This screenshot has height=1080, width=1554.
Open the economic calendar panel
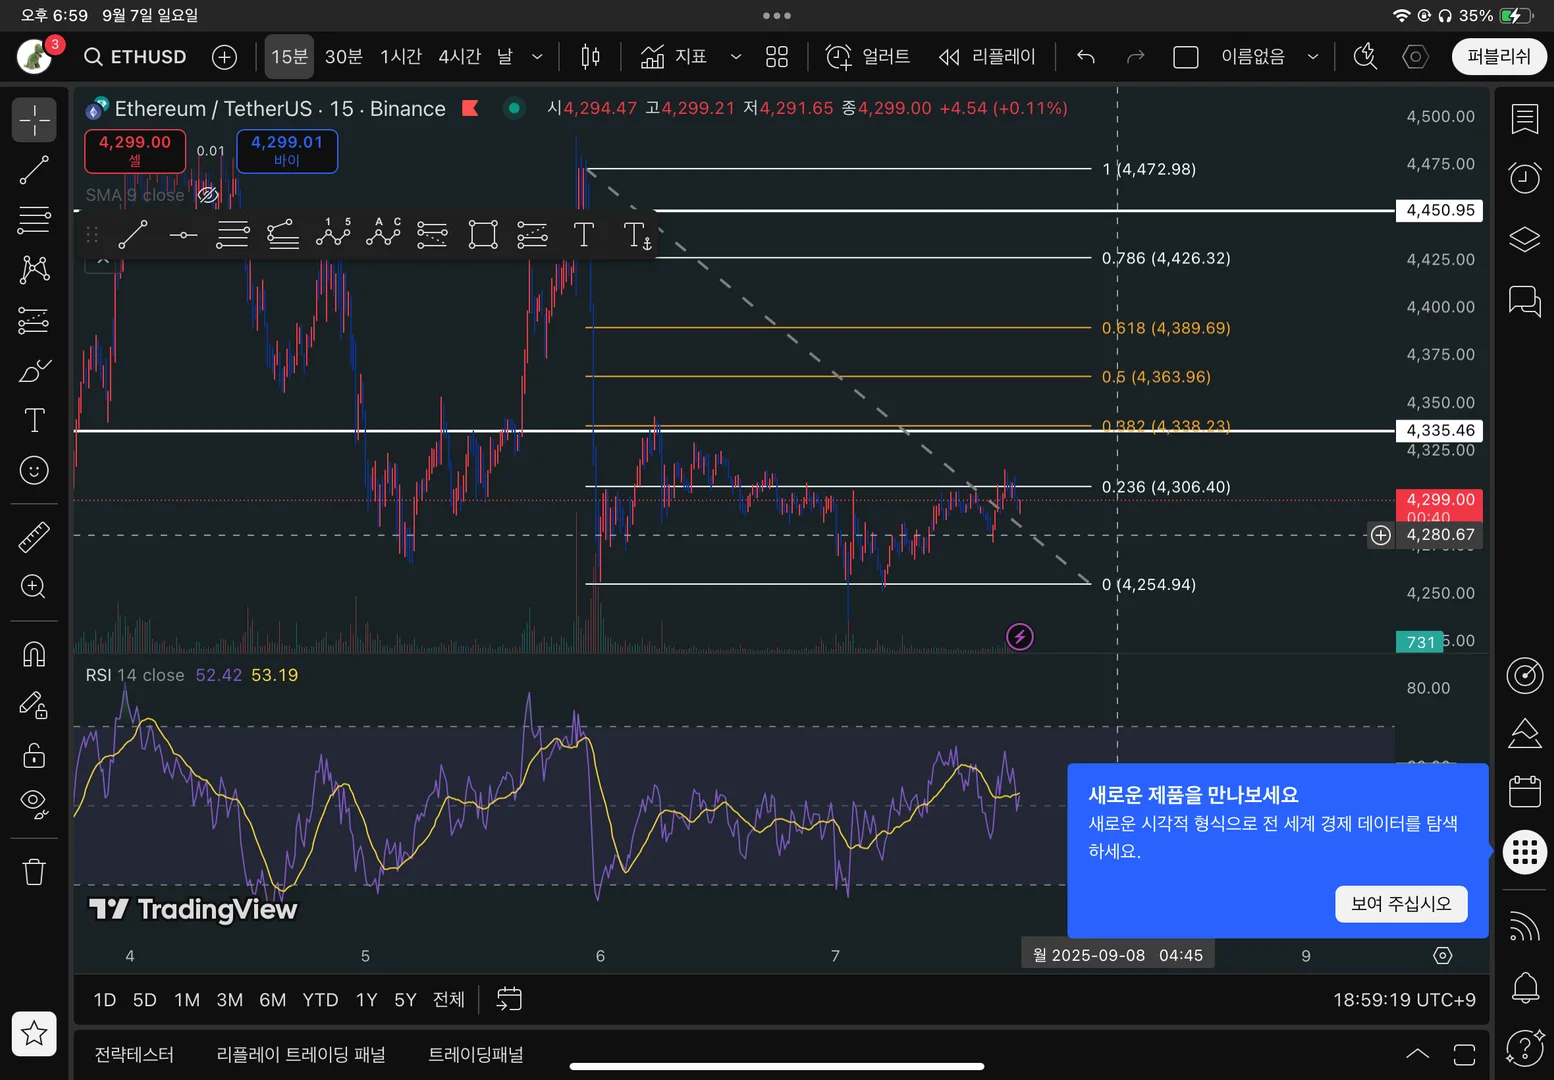(x=1525, y=792)
